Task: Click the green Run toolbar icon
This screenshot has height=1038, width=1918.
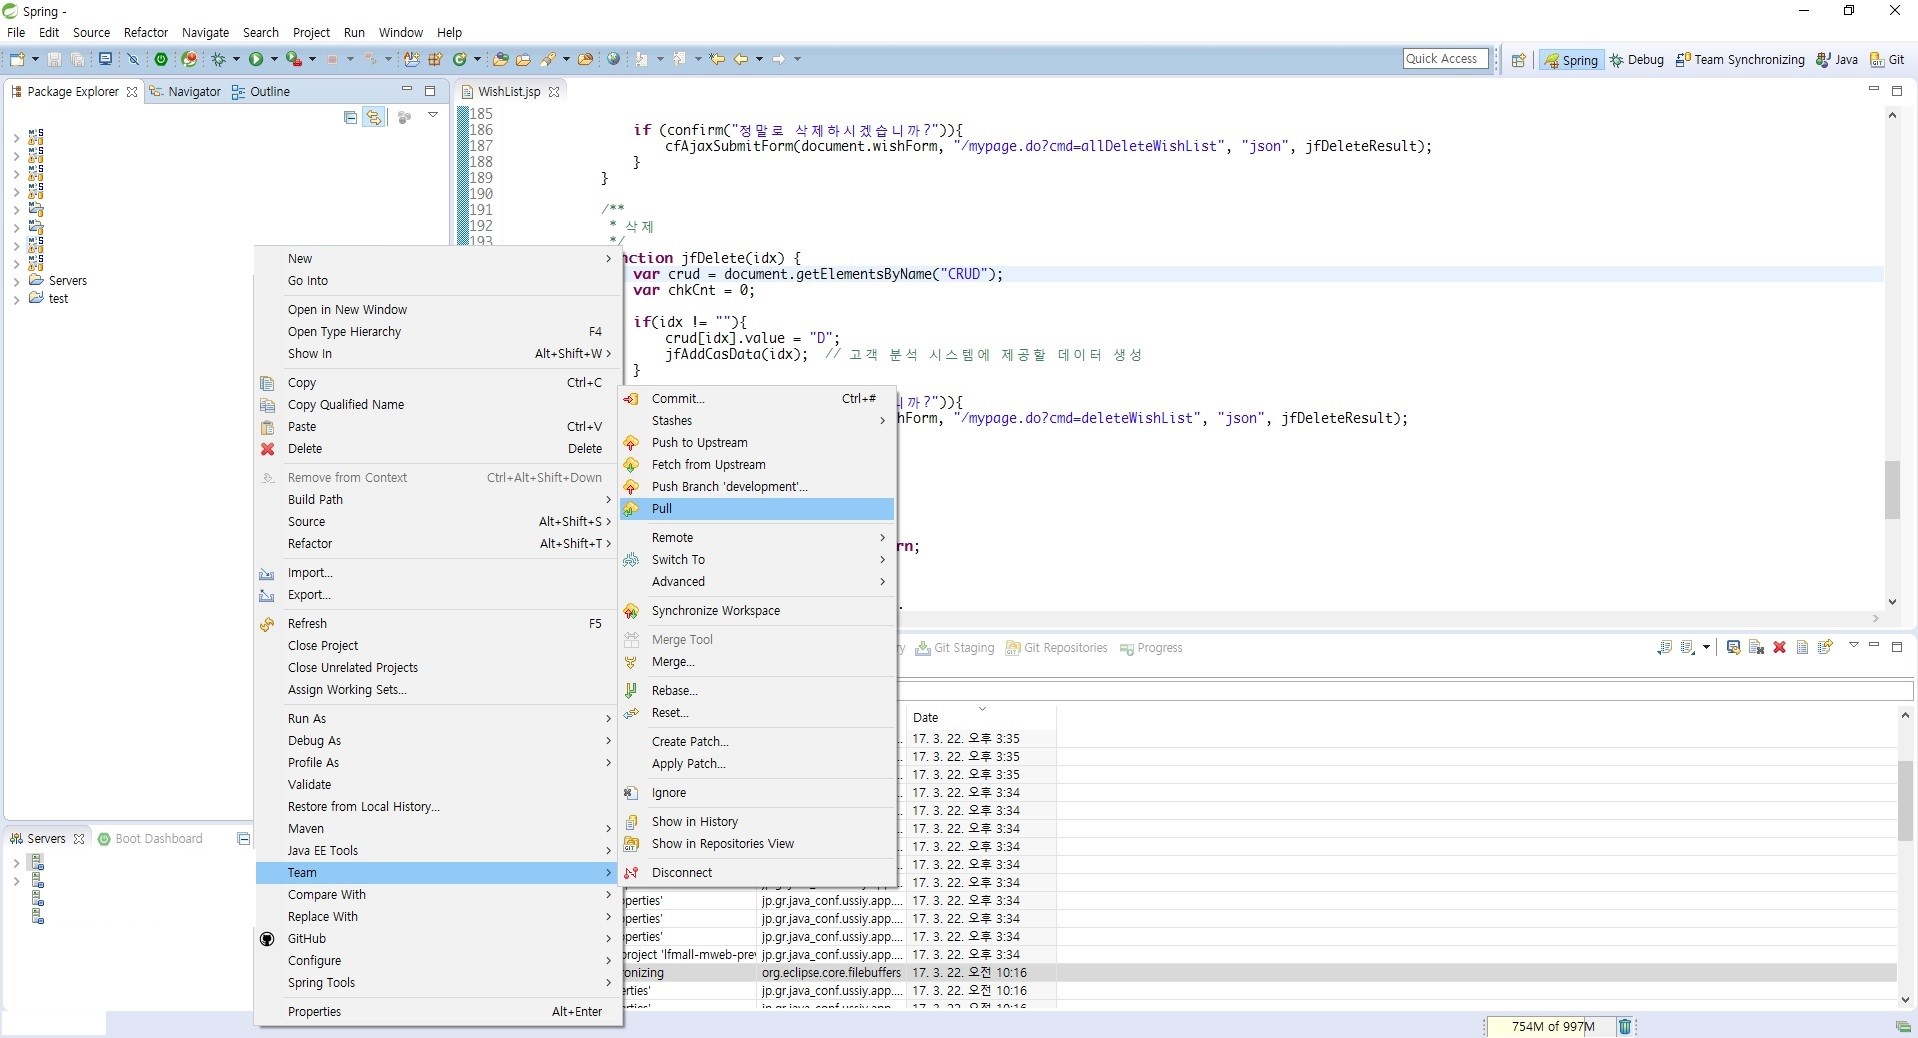Action: [x=256, y=59]
